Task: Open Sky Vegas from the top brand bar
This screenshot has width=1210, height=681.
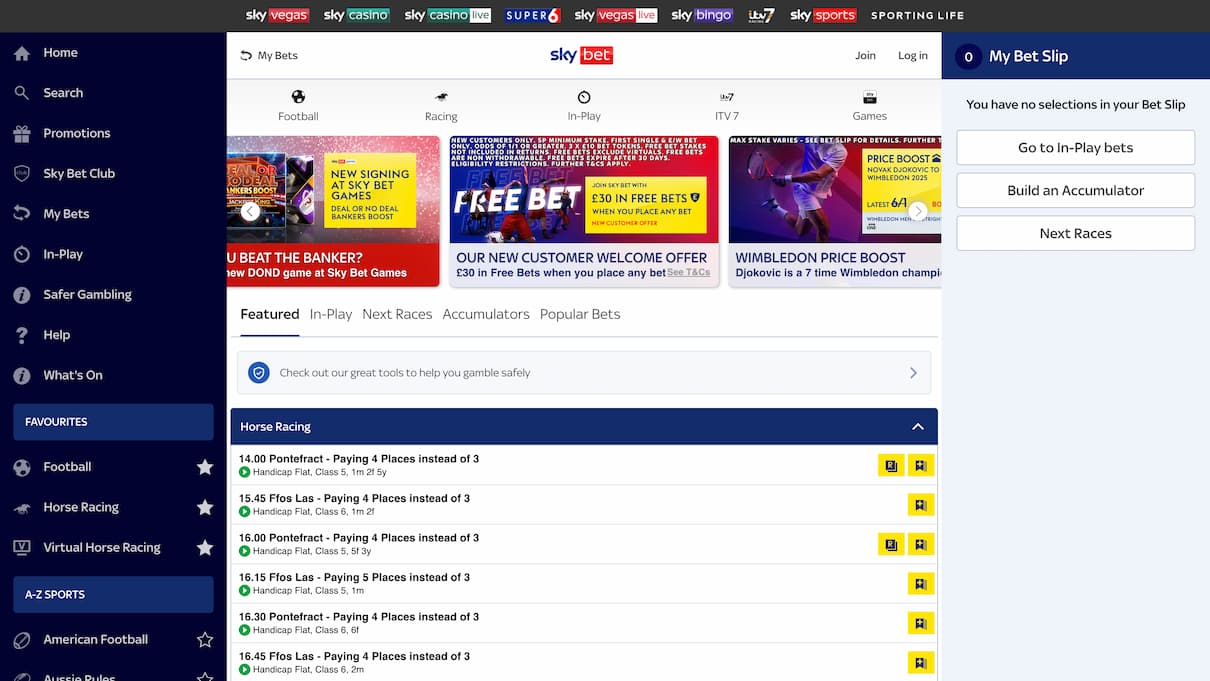Action: tap(277, 15)
